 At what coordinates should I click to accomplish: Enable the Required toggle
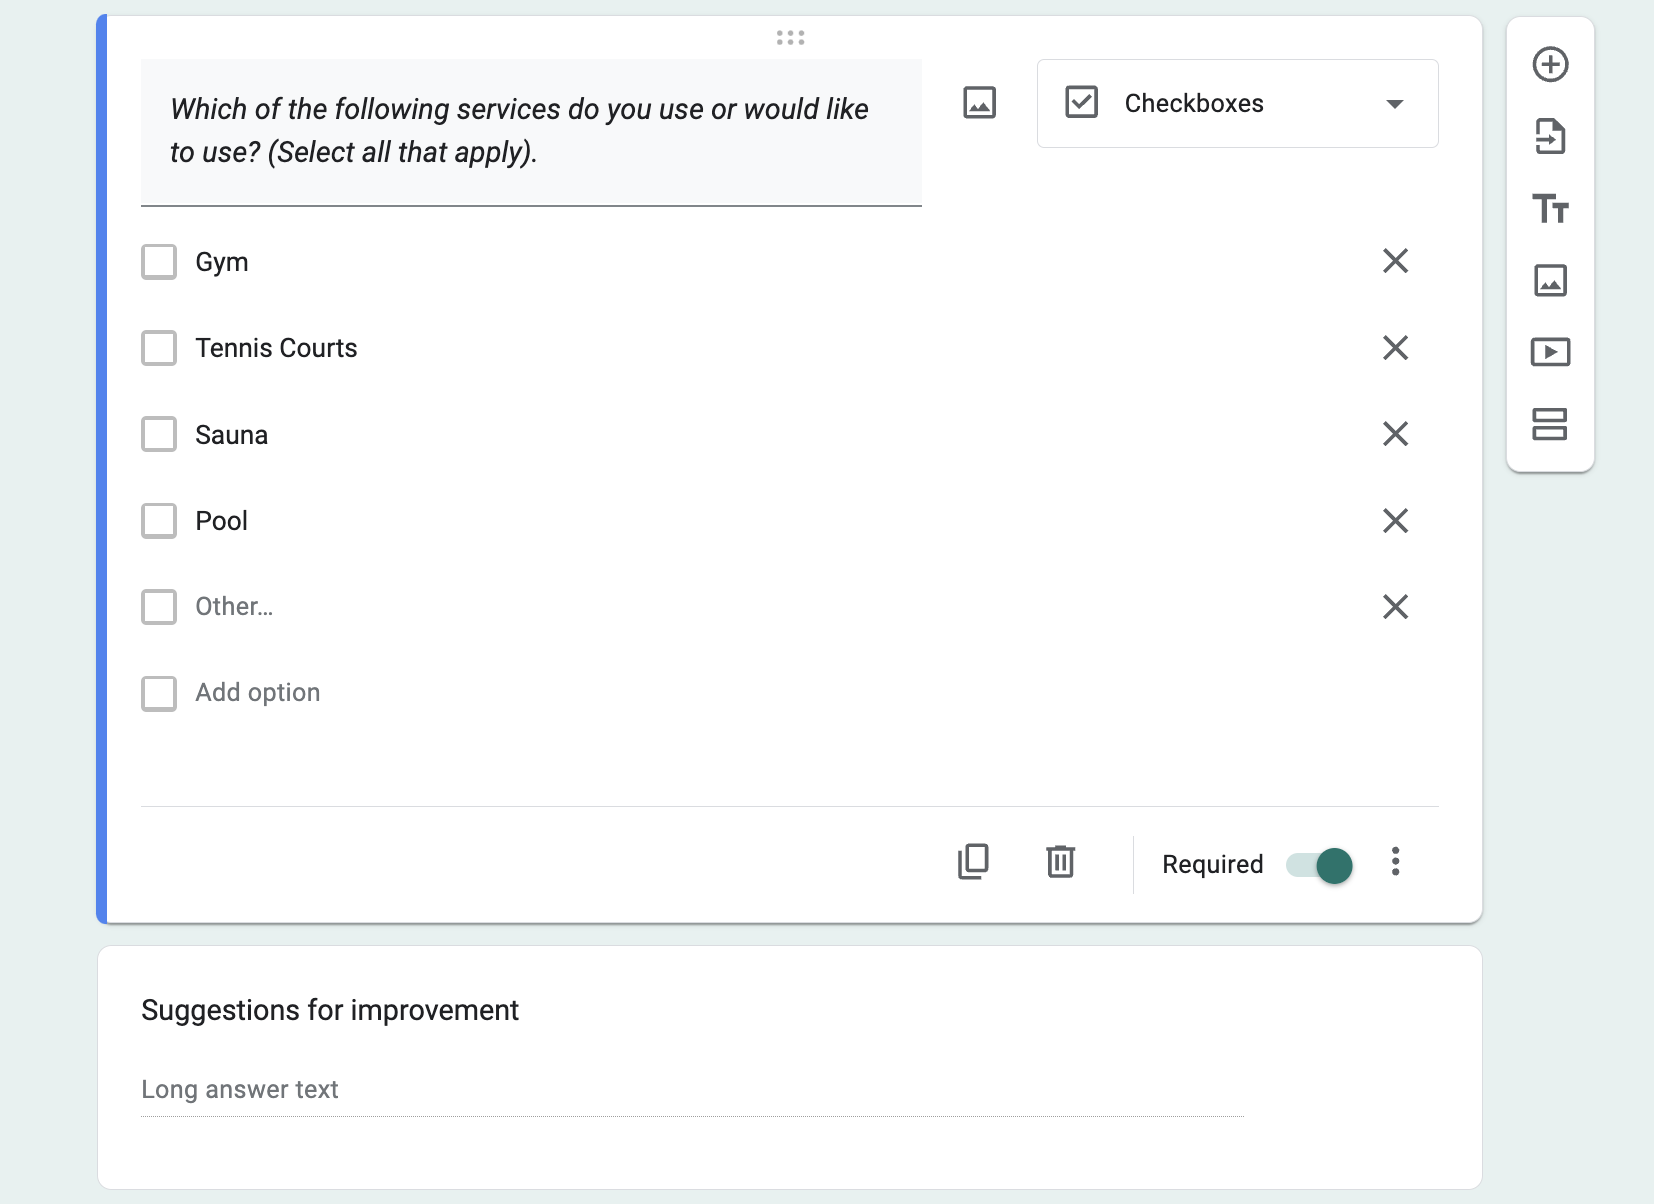1318,864
